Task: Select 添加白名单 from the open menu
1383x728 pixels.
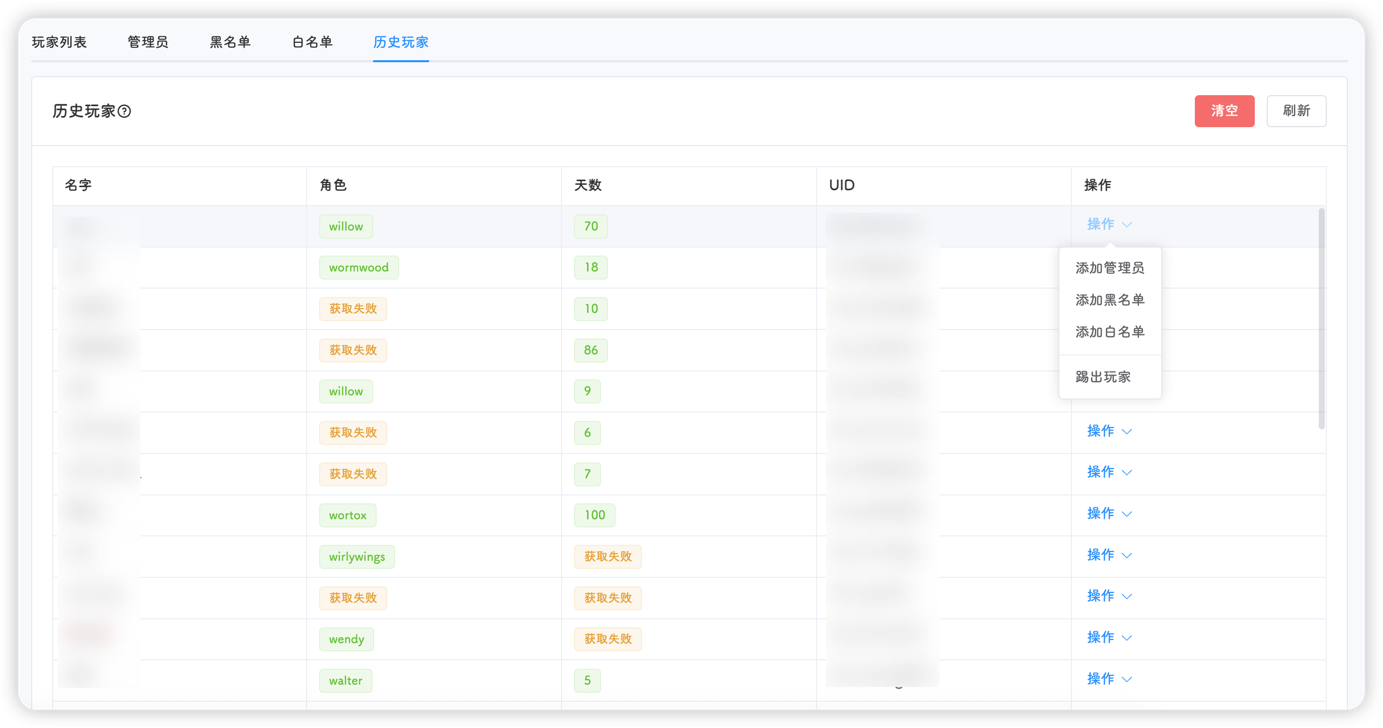Action: click(1110, 331)
